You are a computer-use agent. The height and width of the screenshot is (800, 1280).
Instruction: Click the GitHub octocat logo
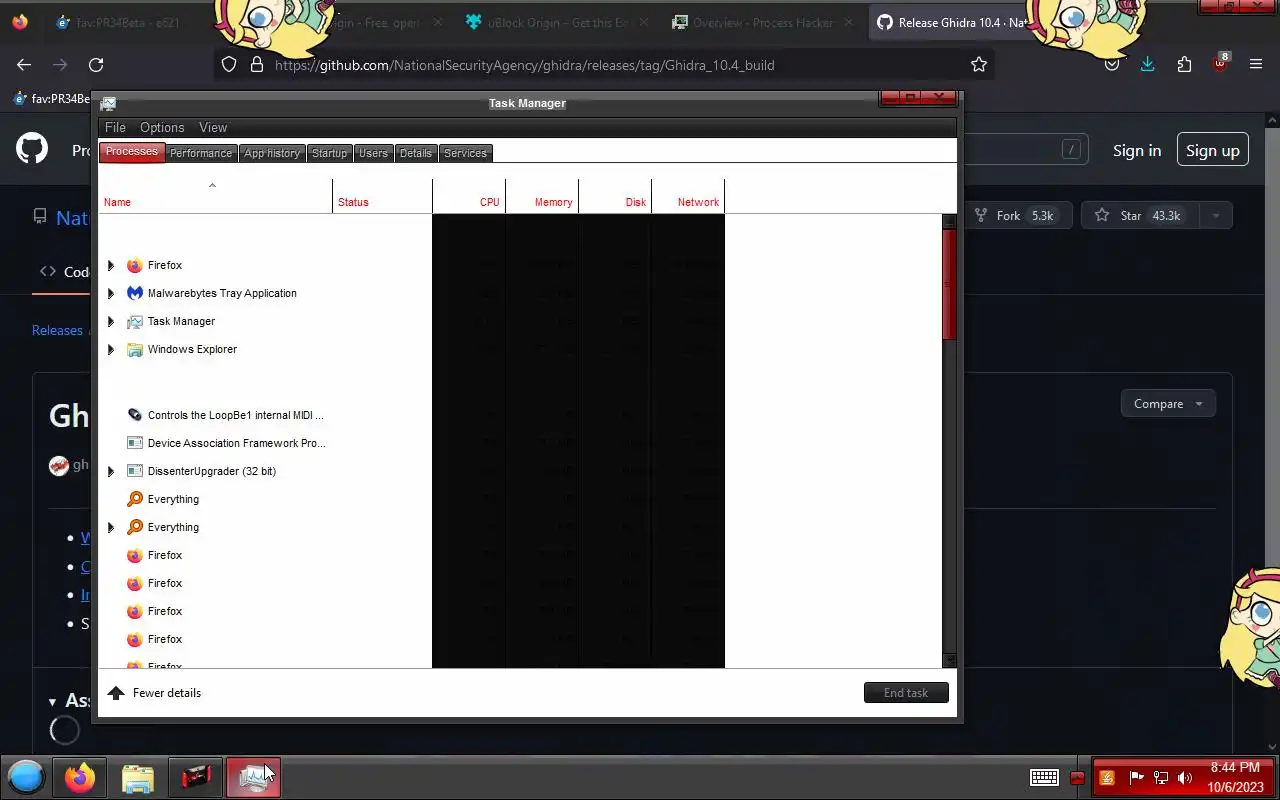point(32,150)
